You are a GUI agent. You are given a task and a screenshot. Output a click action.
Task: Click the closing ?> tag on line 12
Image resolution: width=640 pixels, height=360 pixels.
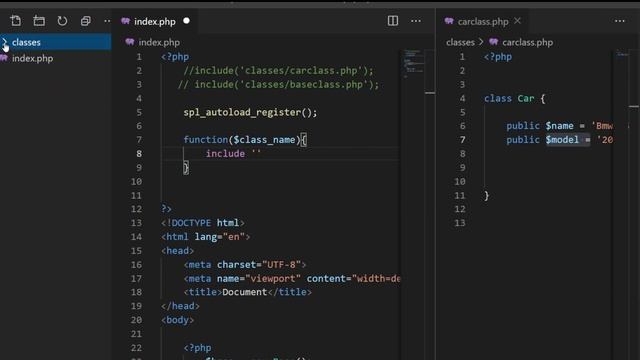coord(167,209)
